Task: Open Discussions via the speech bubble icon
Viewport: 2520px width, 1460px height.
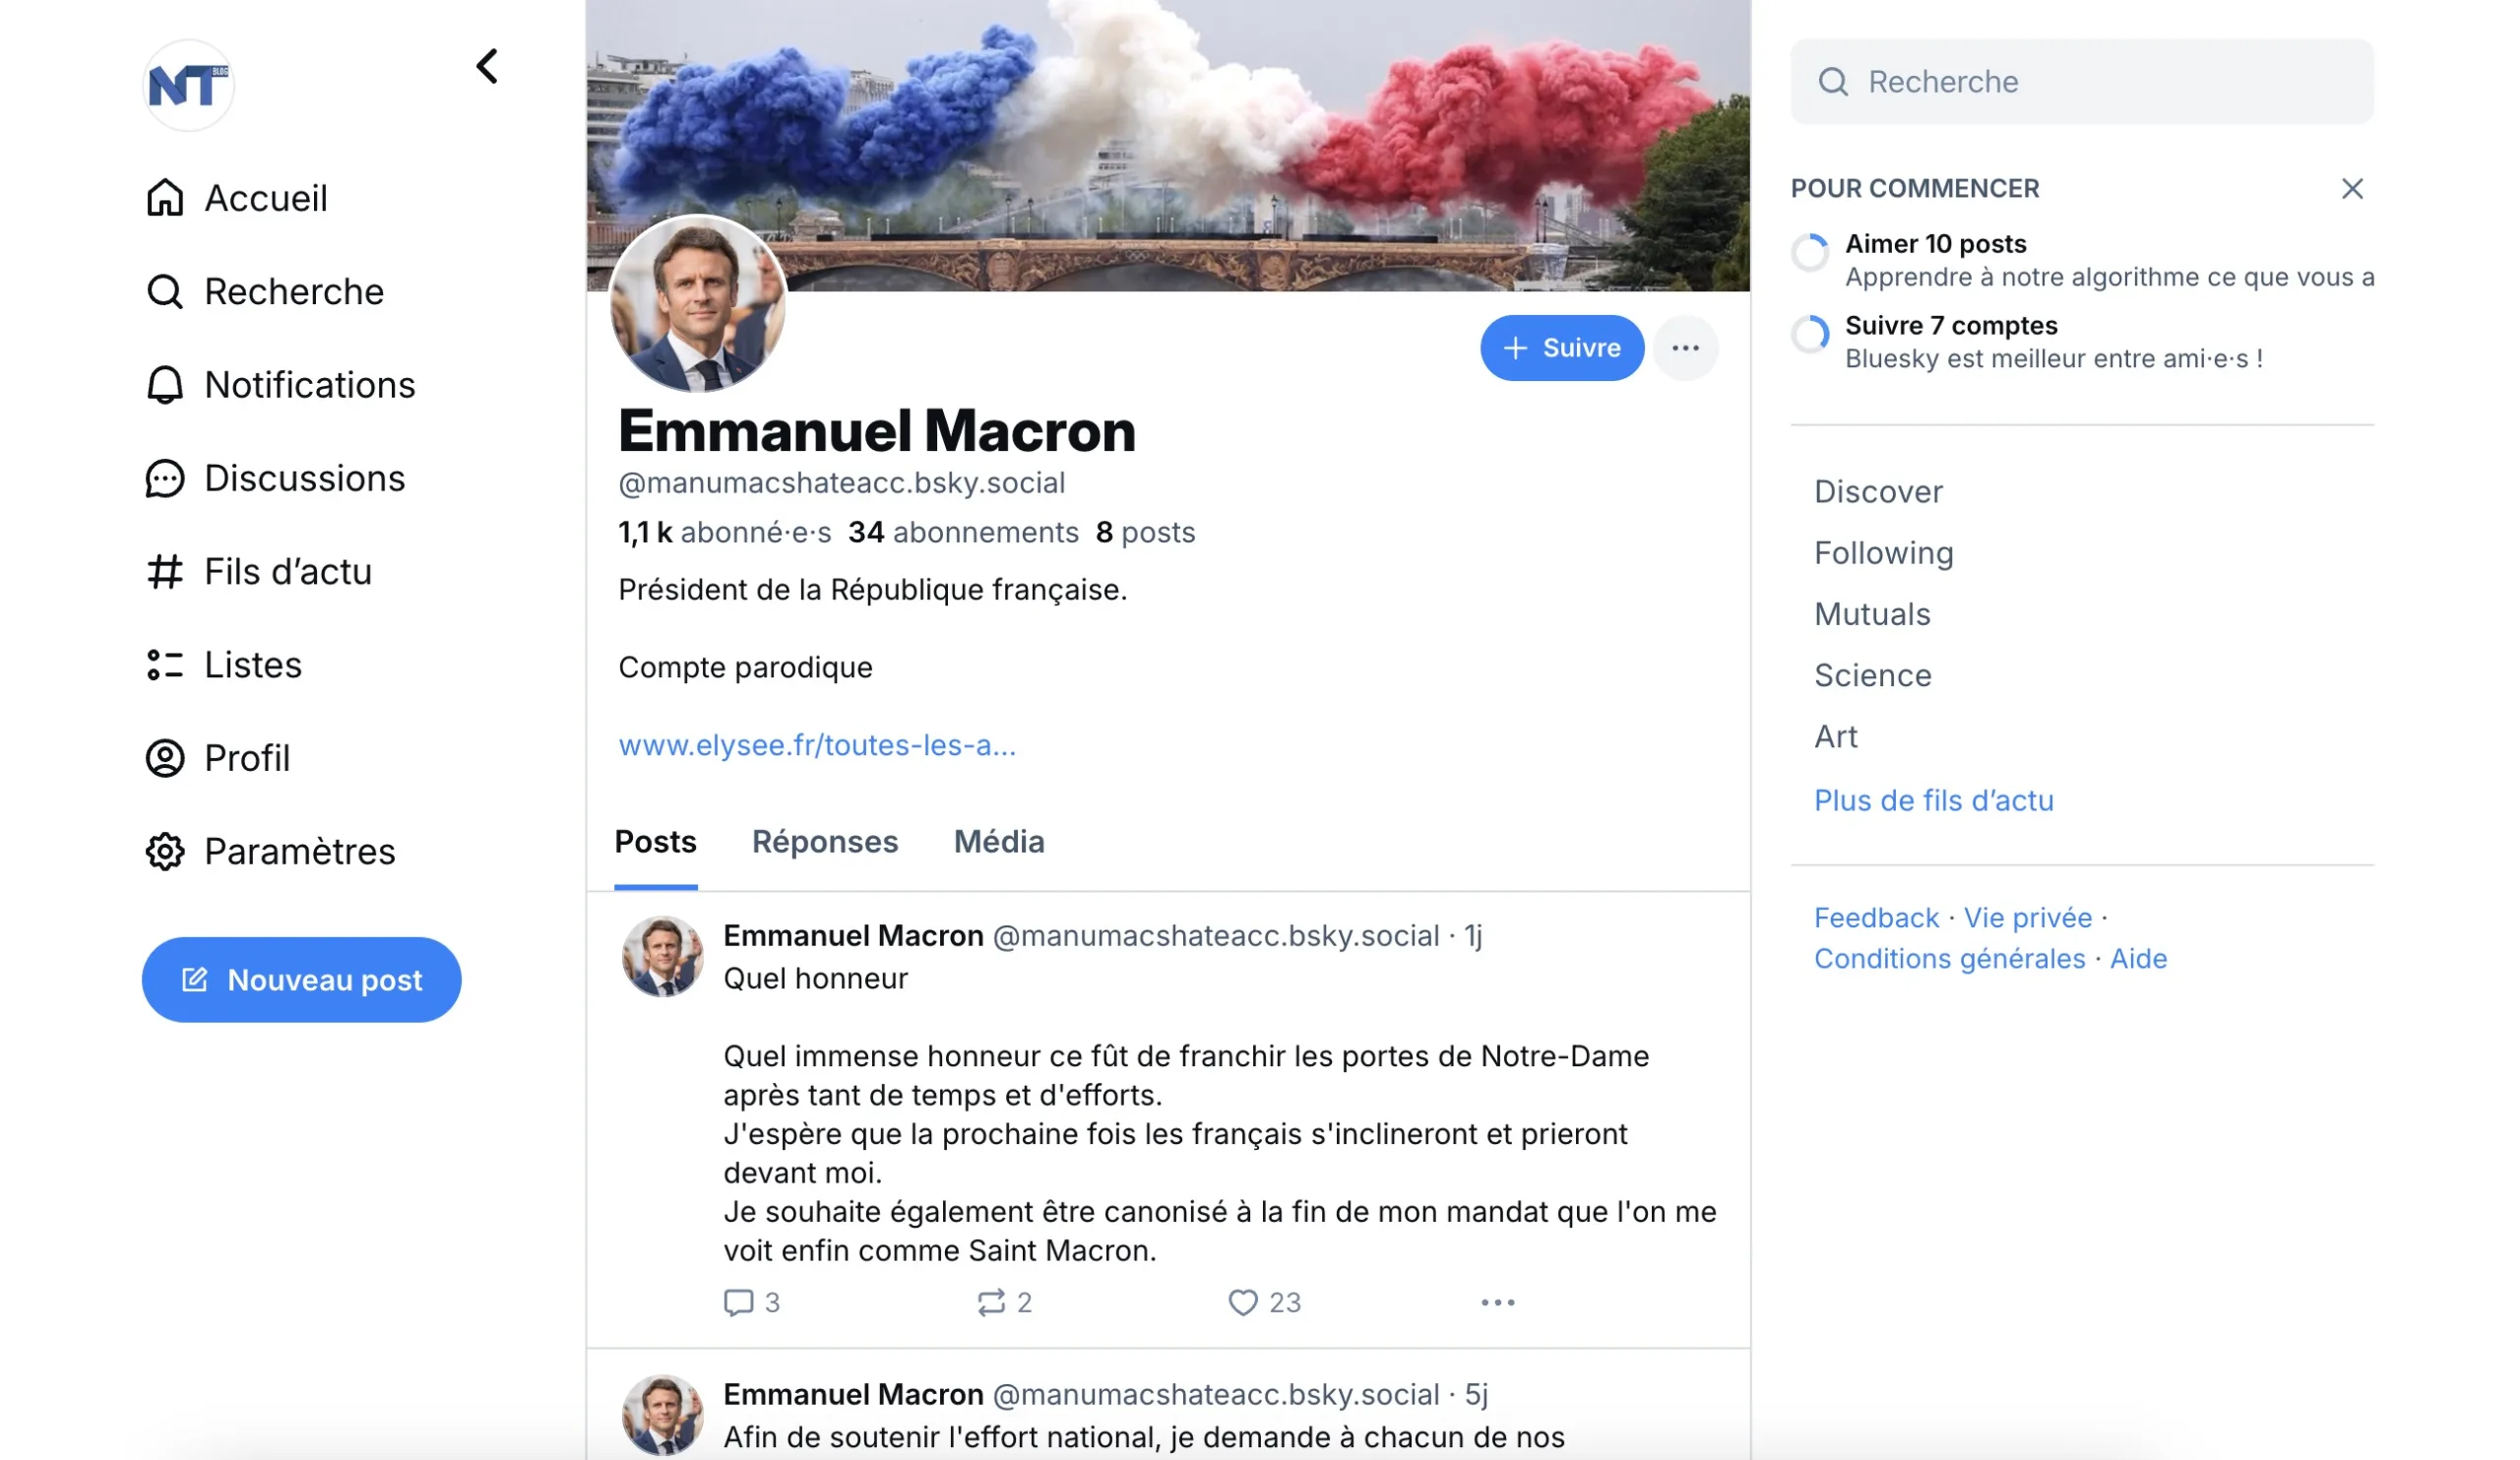Action: 166,478
